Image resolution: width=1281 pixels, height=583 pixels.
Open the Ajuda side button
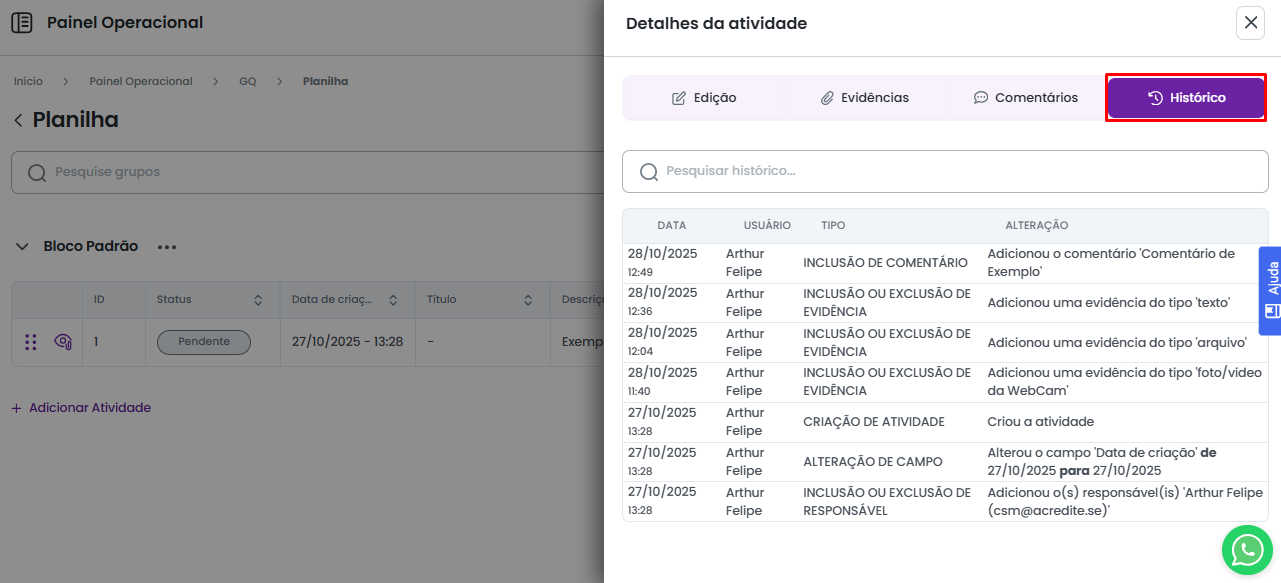1270,291
